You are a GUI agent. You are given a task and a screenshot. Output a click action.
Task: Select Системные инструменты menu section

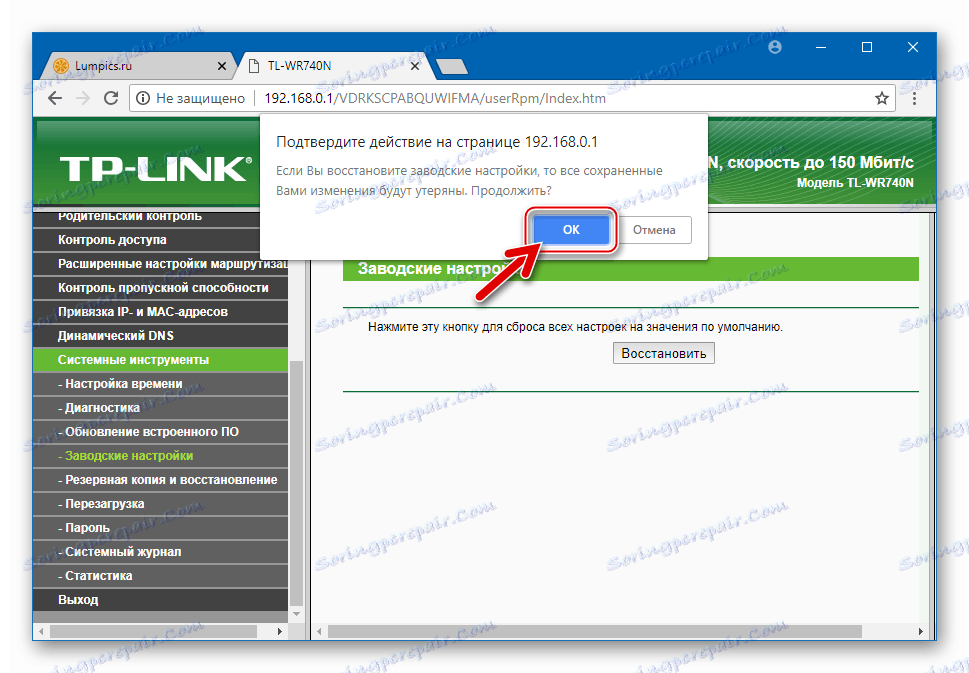161,360
